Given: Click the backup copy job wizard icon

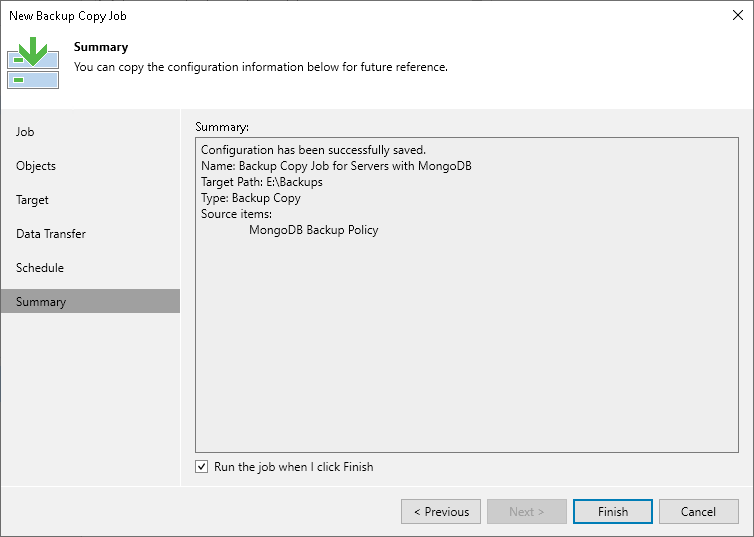Looking at the screenshot, I should [x=33, y=63].
